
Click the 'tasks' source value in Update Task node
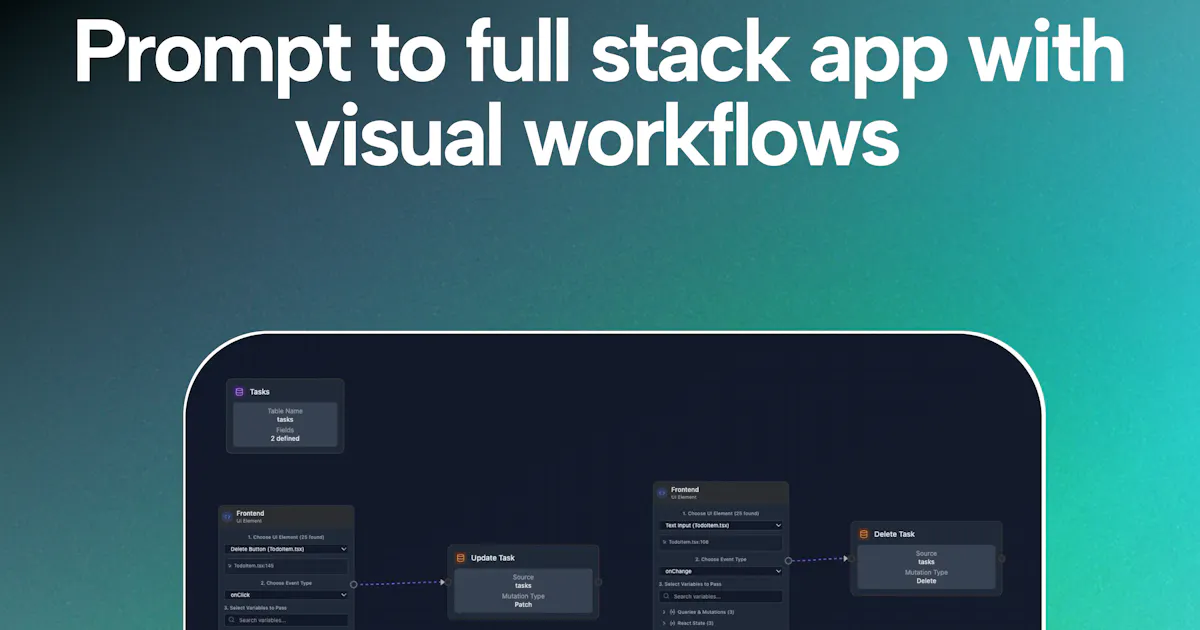[x=523, y=586]
